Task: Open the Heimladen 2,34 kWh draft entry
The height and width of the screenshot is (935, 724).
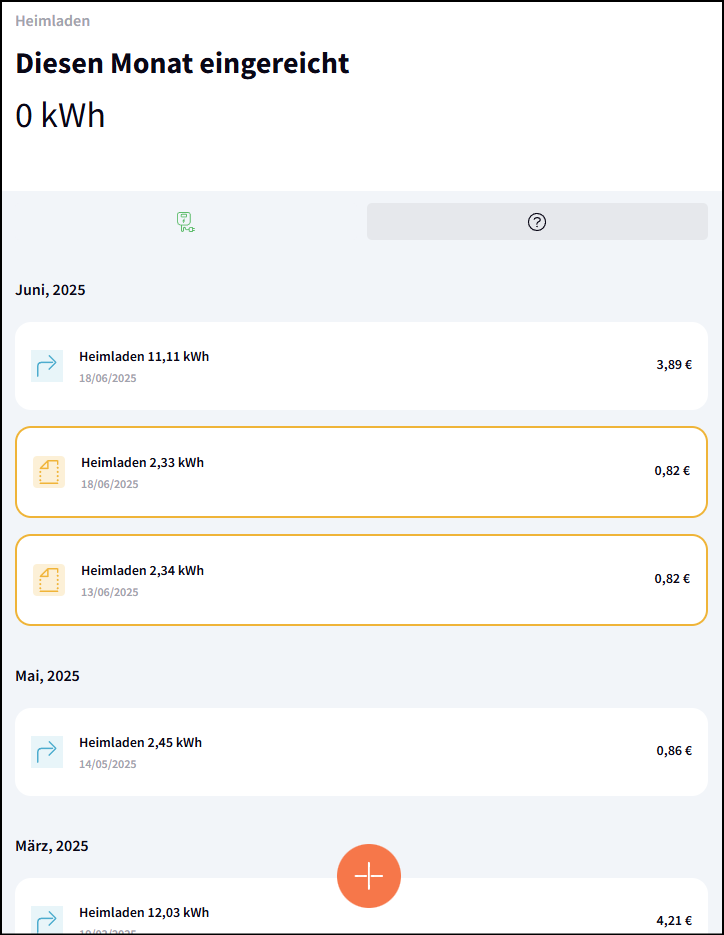Action: [142, 571]
